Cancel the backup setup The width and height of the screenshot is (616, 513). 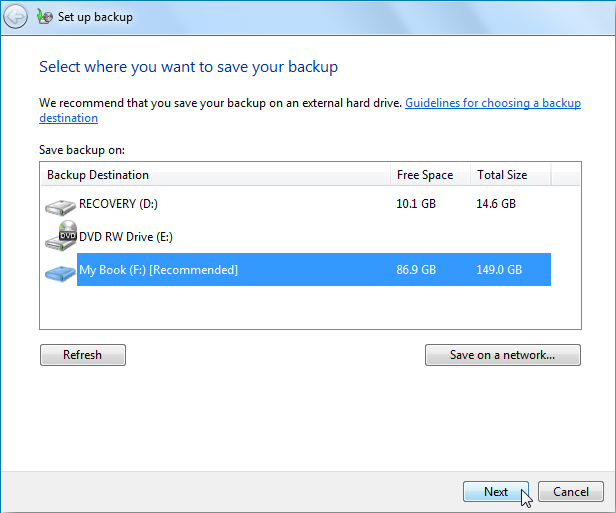click(570, 492)
